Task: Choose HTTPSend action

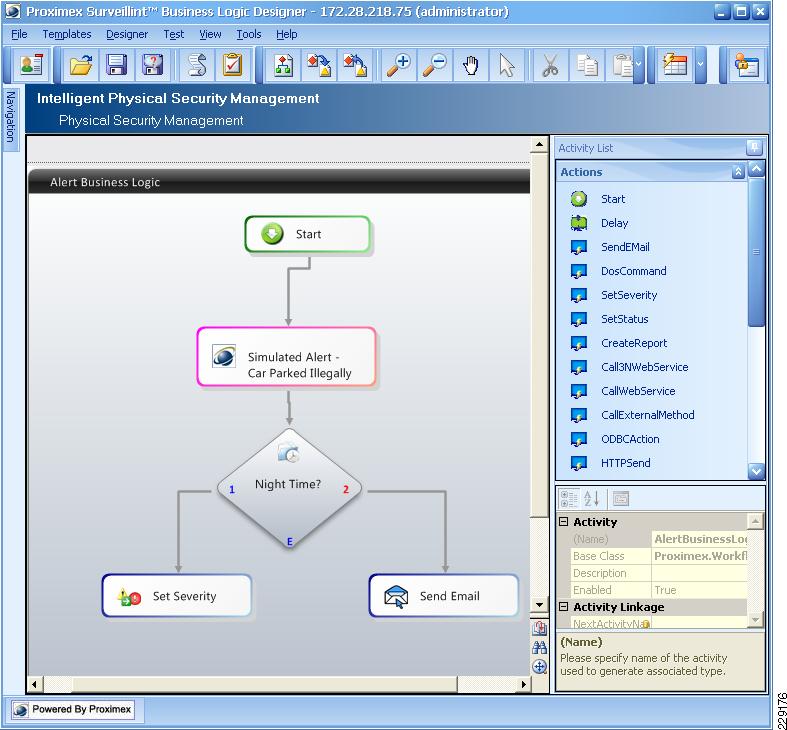Action: click(x=625, y=463)
